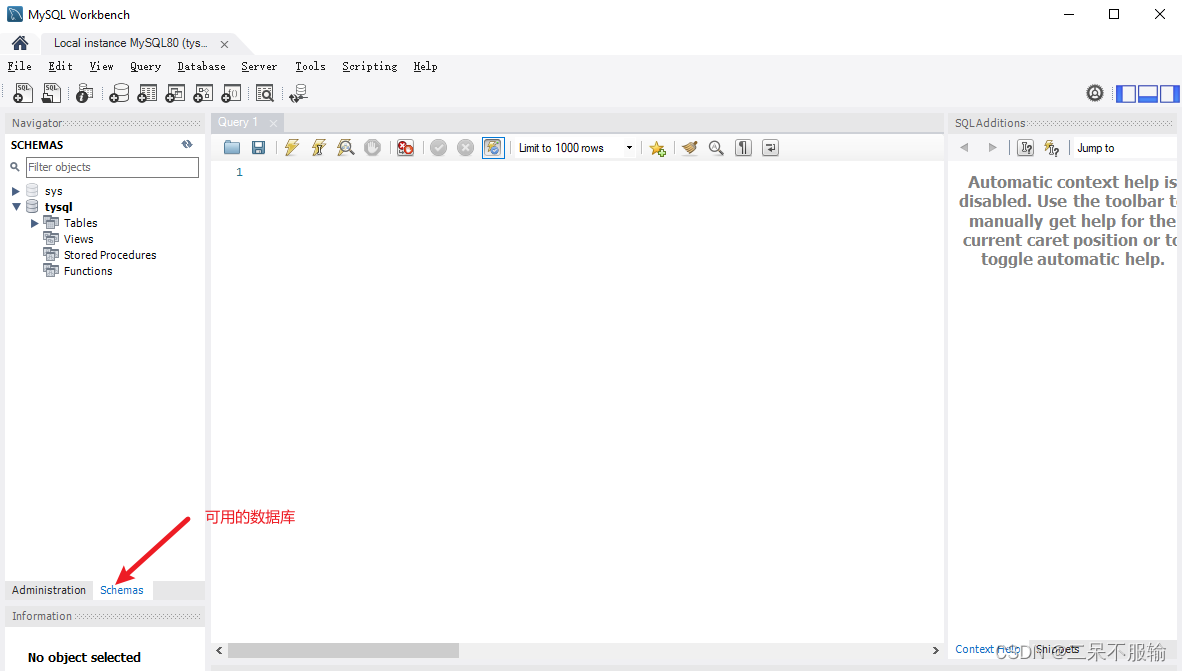
Task: Execute the whole script lightning icon
Action: point(292,148)
